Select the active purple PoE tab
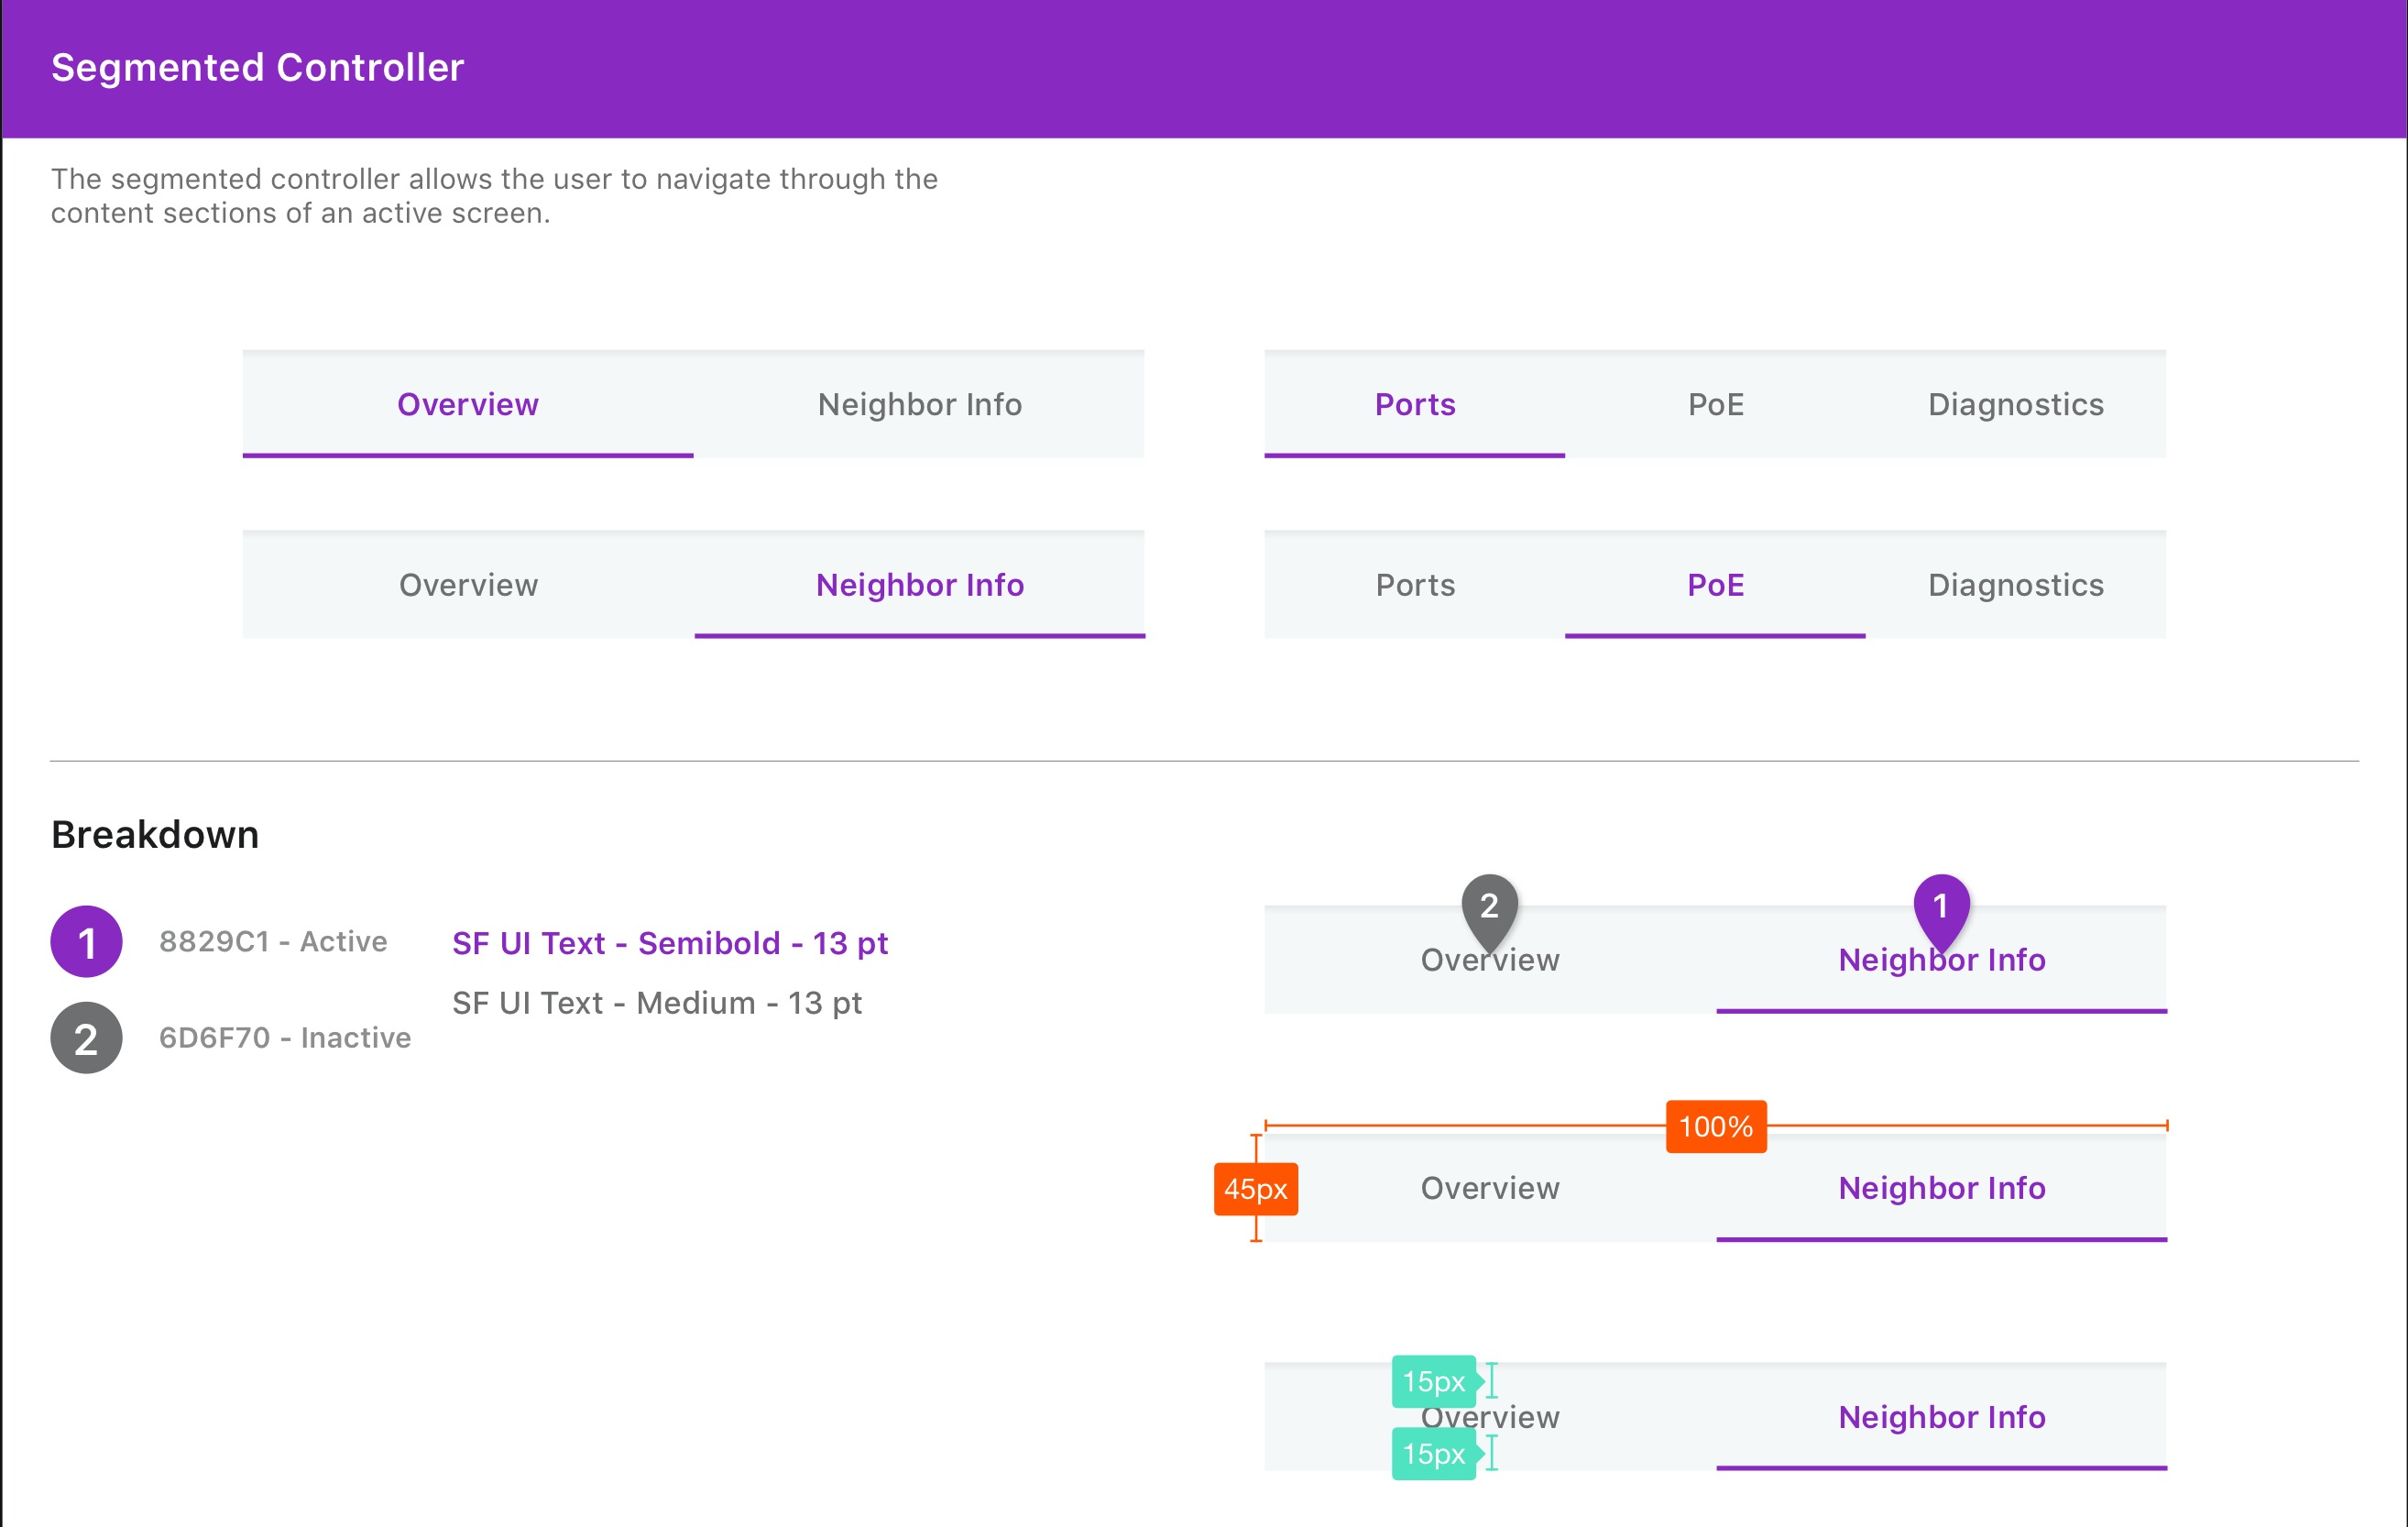Screen dimensions: 2408x1527 click(1715, 585)
